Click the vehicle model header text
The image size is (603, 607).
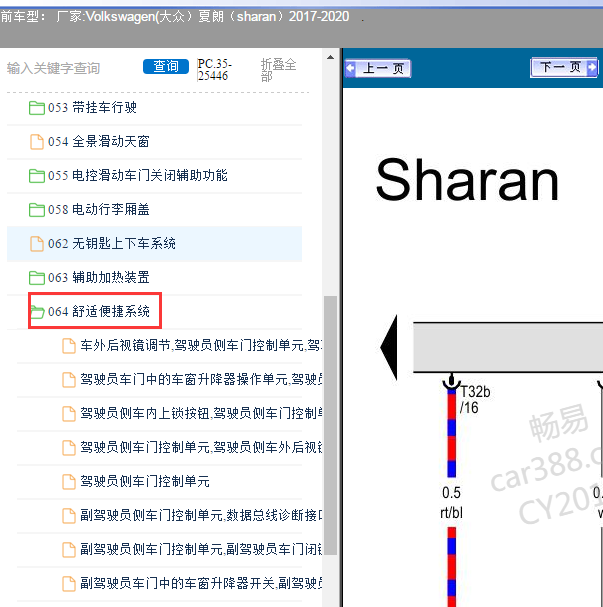(175, 16)
